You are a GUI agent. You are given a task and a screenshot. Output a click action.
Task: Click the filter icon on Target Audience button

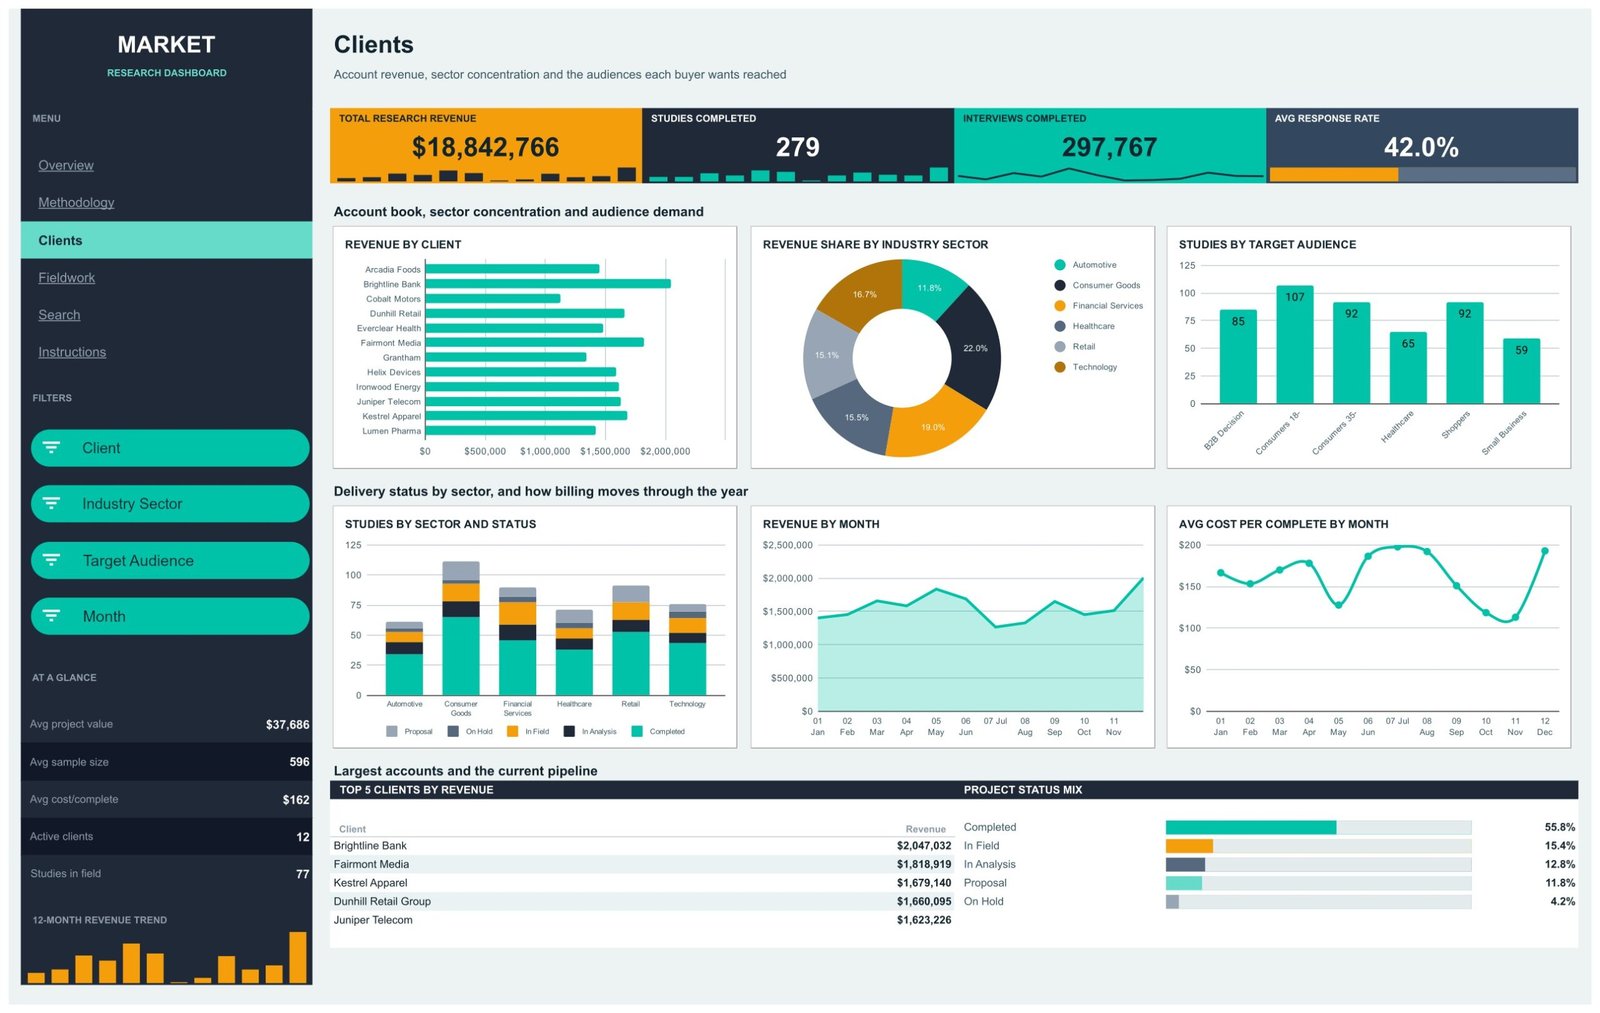(51, 560)
